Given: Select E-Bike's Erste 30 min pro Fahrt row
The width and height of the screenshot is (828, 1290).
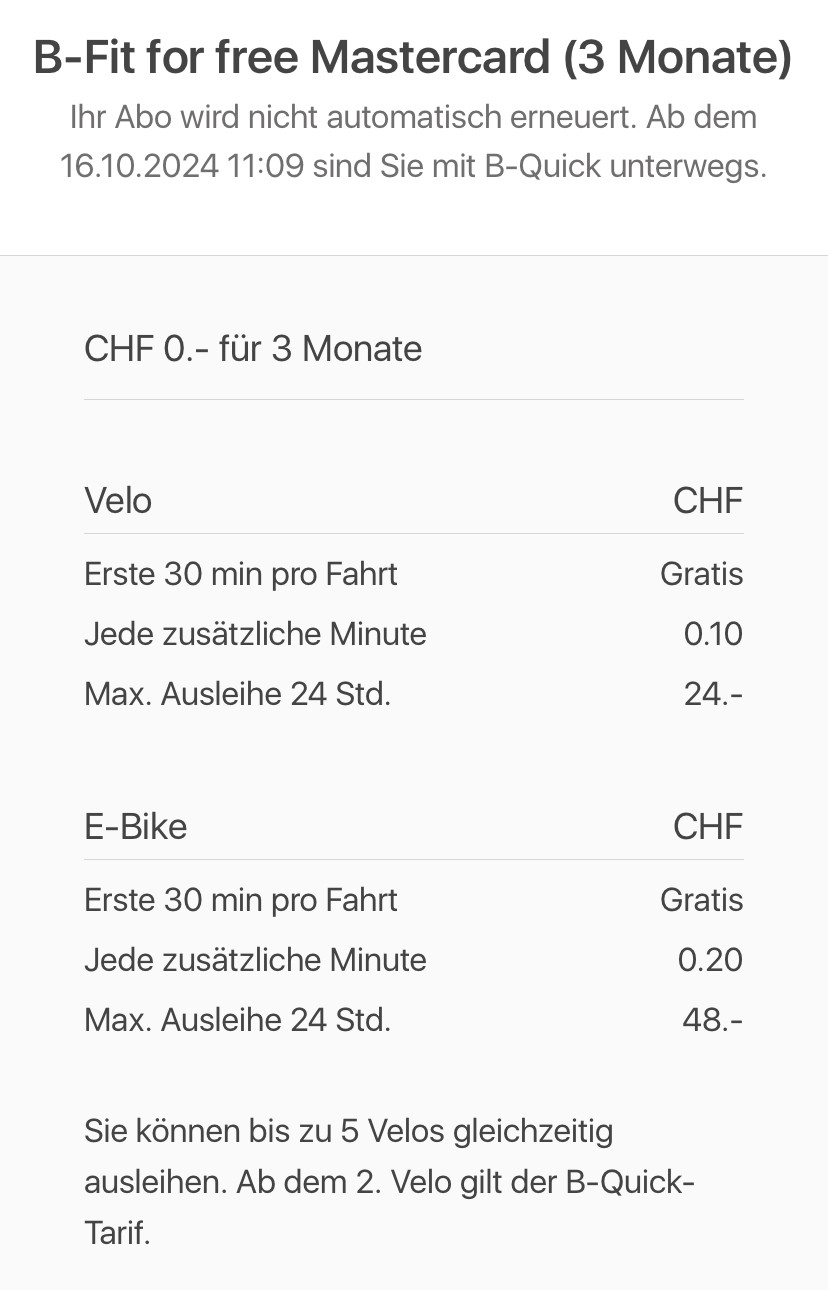Looking at the screenshot, I should pos(241,900).
